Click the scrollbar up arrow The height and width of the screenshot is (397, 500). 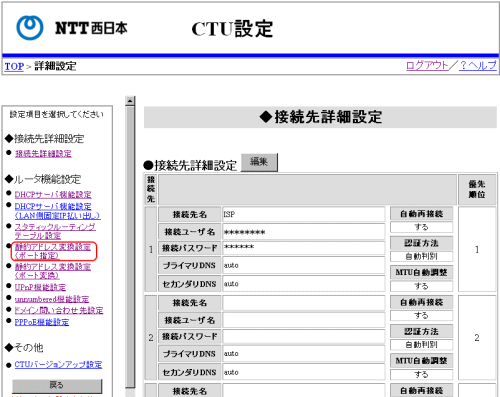(130, 101)
